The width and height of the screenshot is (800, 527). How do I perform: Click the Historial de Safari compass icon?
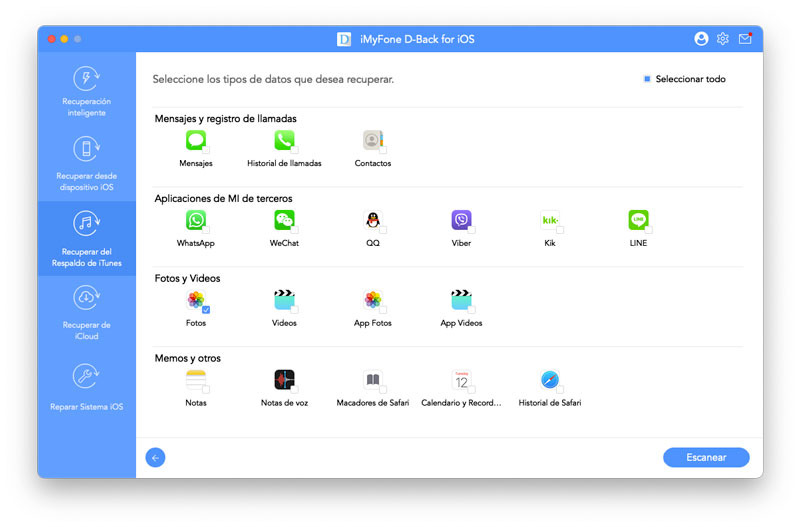[549, 380]
